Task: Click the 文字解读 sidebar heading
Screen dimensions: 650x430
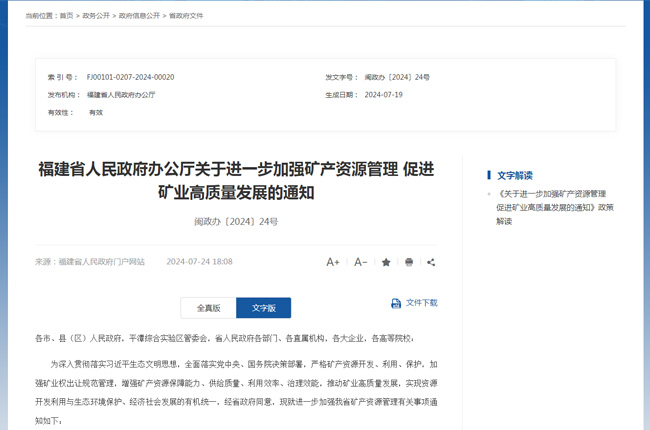Action: click(x=515, y=175)
